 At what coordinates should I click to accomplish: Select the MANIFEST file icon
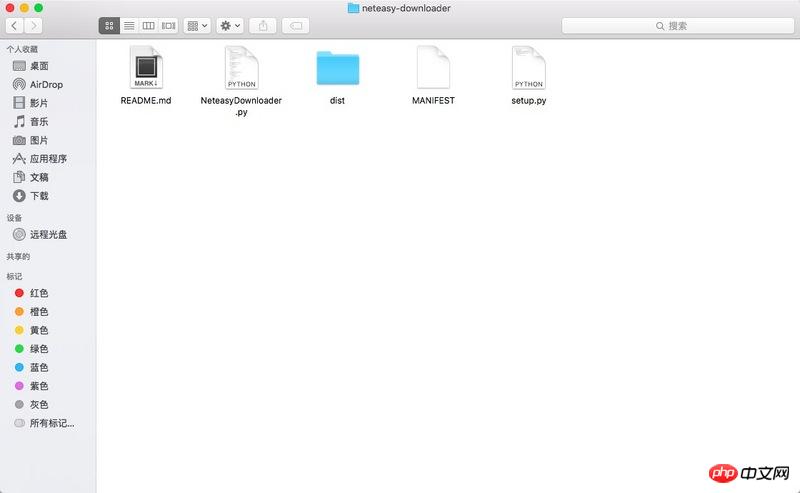(x=433, y=67)
